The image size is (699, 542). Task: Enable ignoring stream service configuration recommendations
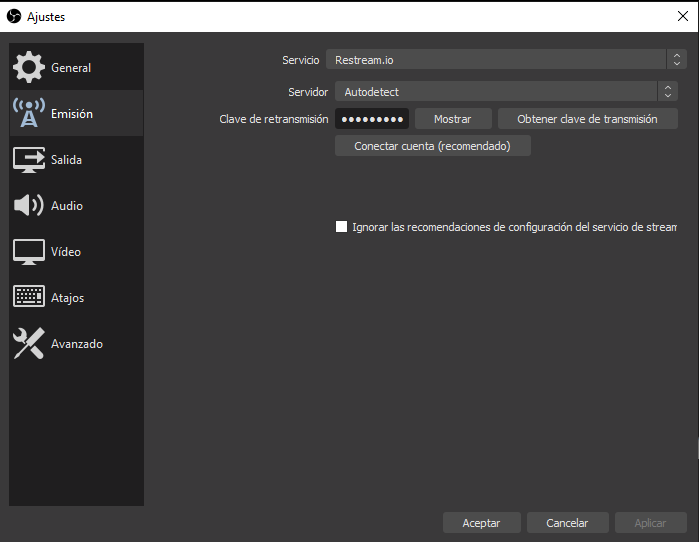coord(341,226)
